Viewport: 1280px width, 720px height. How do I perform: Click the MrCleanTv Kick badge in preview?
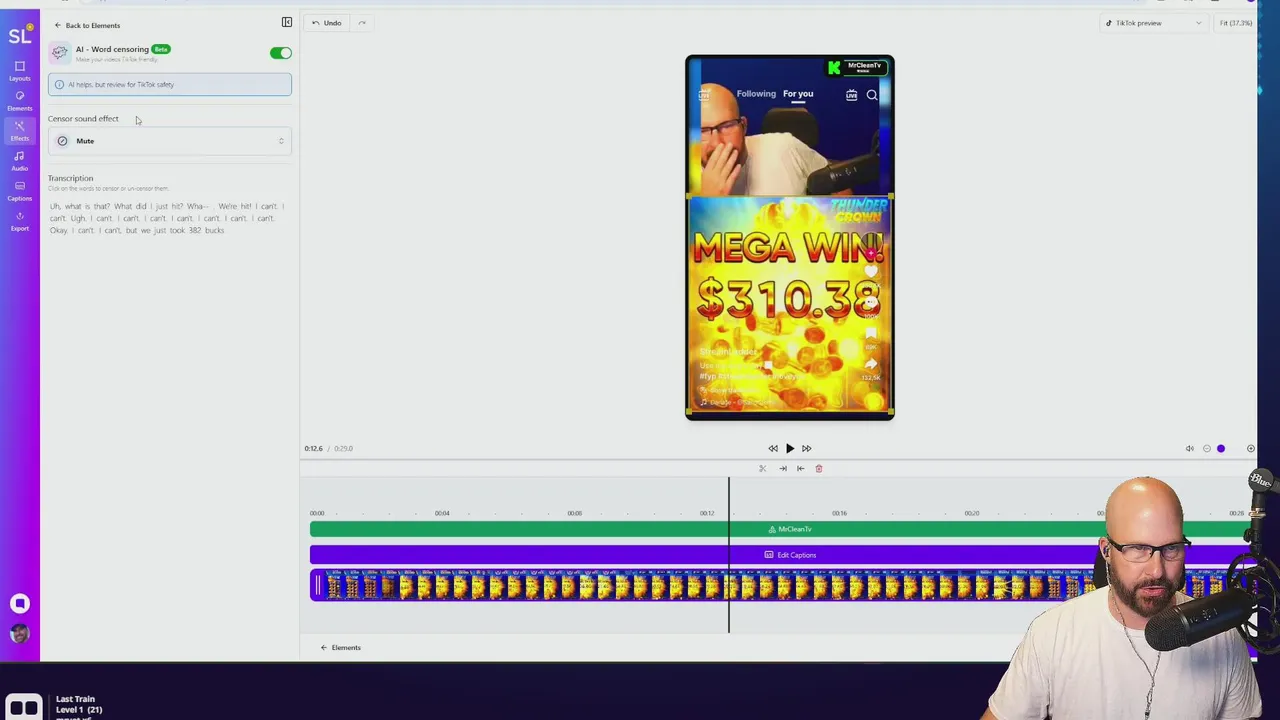(x=857, y=67)
